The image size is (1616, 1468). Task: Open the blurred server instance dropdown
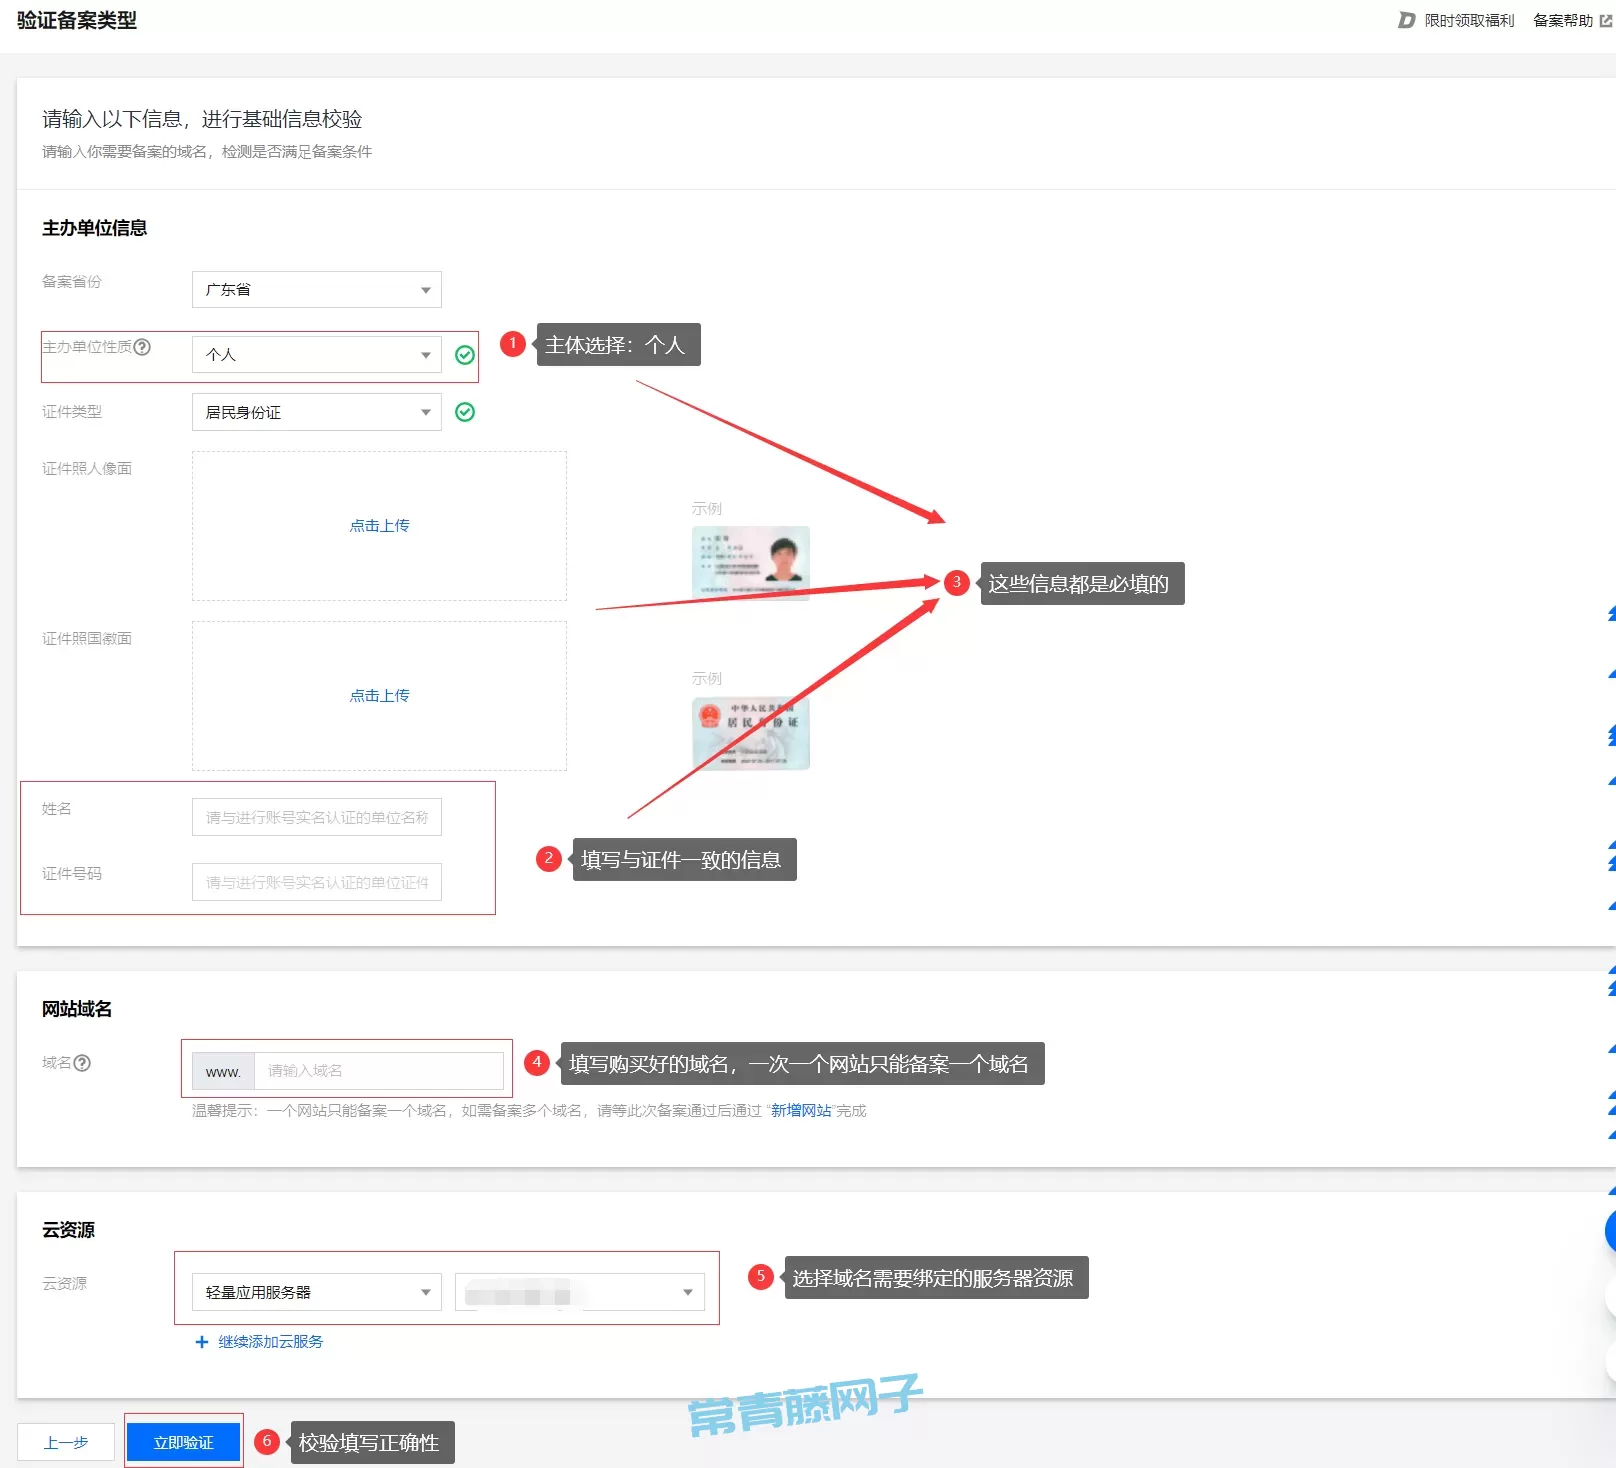(579, 1292)
